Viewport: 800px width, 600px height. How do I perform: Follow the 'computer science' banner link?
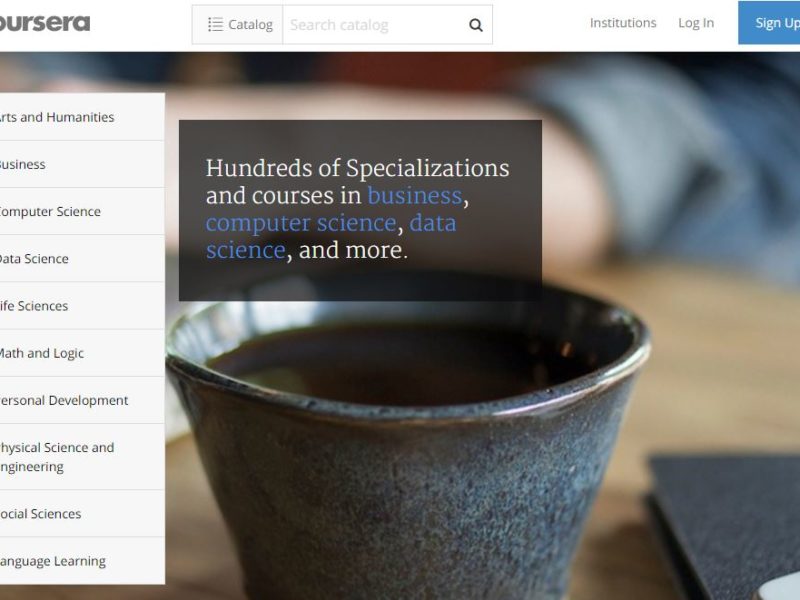point(301,223)
